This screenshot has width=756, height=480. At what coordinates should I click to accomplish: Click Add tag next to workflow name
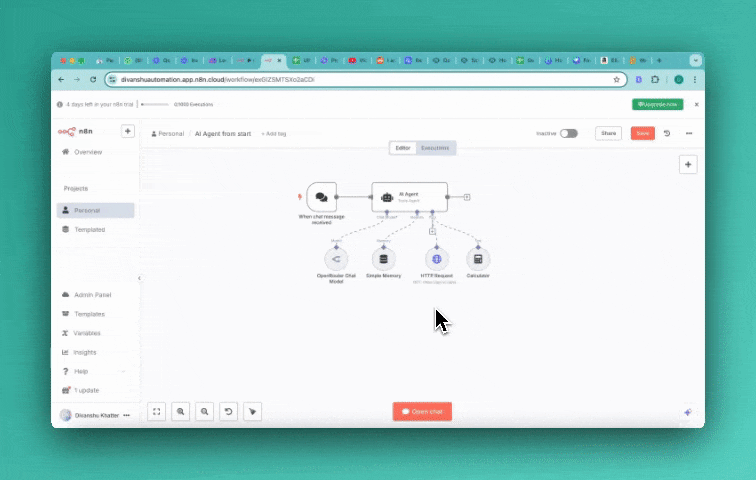click(274, 133)
